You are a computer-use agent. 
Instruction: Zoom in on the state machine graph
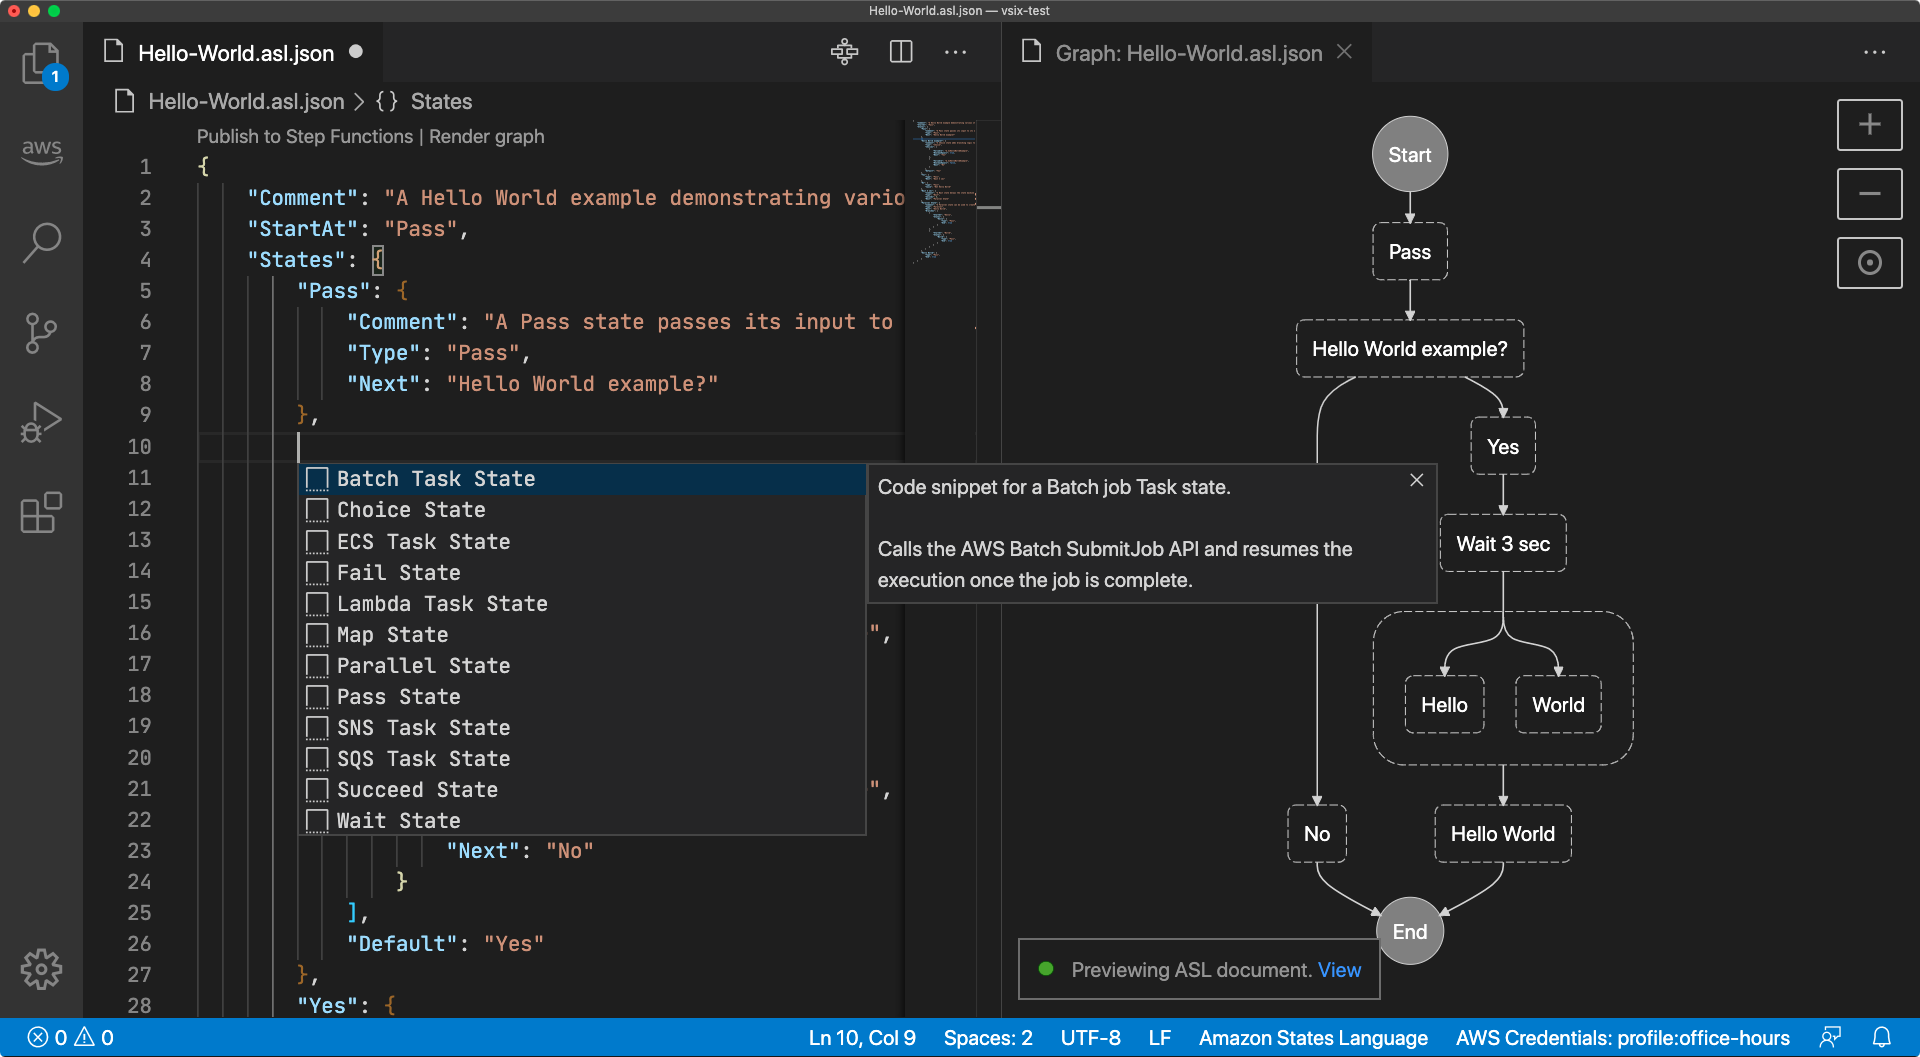coord(1868,125)
